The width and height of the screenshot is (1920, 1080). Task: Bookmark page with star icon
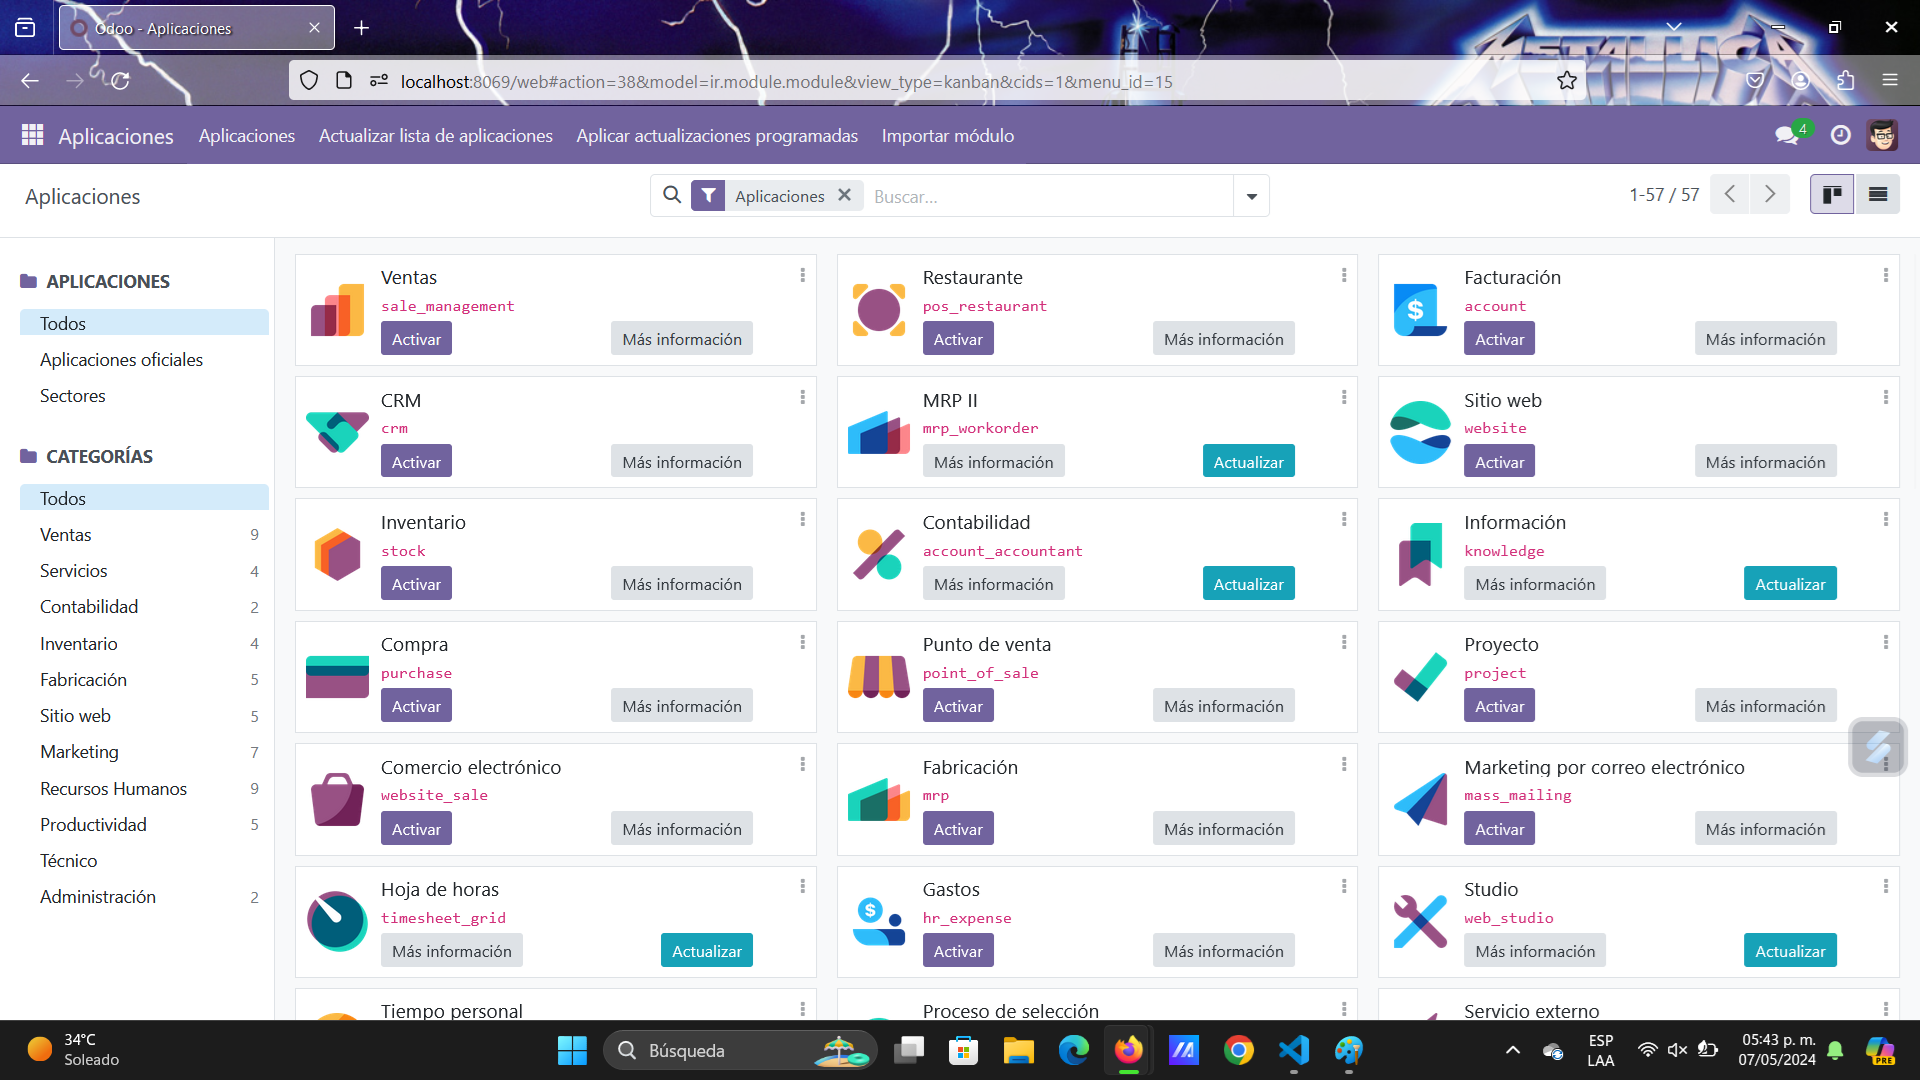click(1567, 81)
